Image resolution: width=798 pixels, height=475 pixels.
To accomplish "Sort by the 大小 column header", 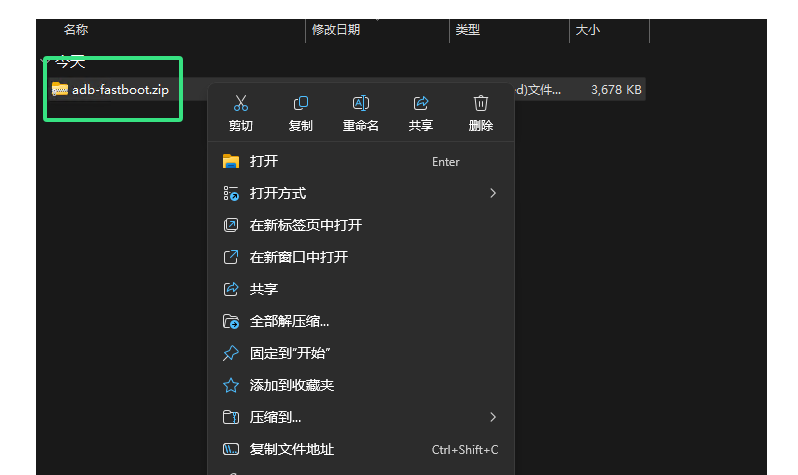I will point(587,30).
